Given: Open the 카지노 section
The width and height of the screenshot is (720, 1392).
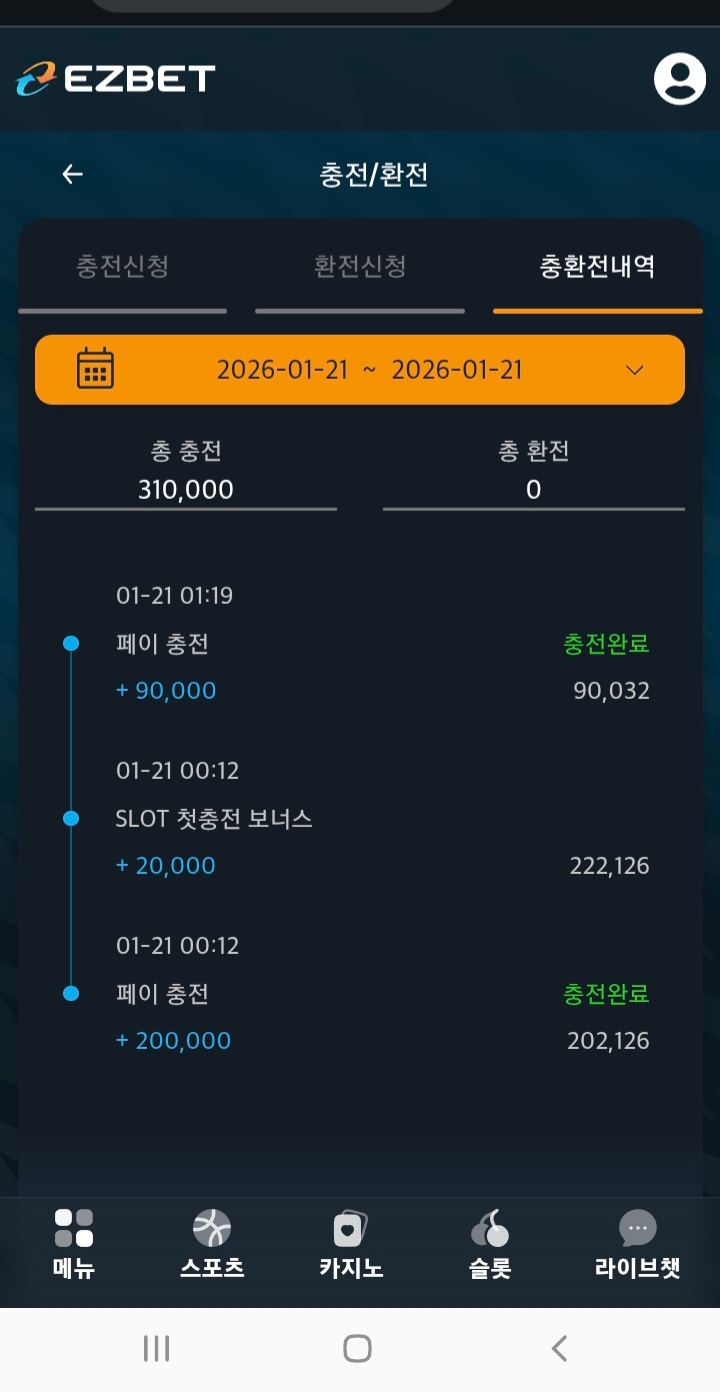Looking at the screenshot, I should (x=351, y=1244).
